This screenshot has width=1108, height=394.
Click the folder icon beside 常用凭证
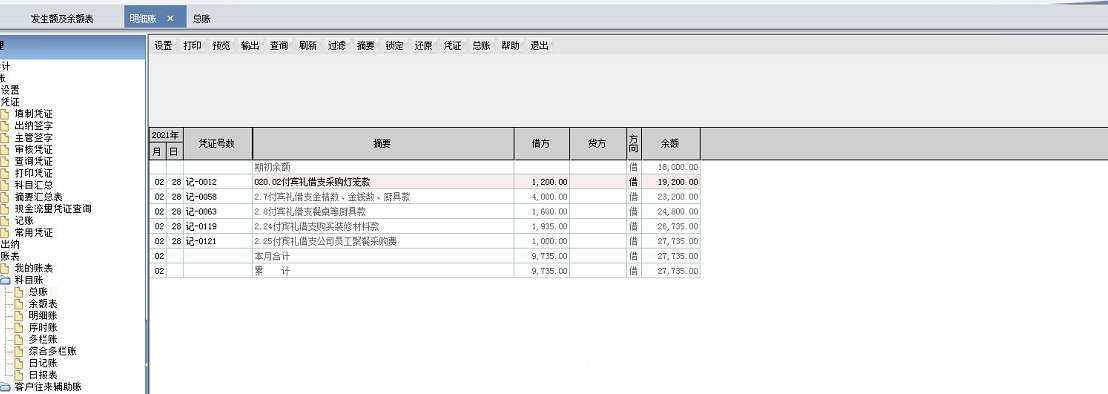pyautogui.click(x=5, y=232)
